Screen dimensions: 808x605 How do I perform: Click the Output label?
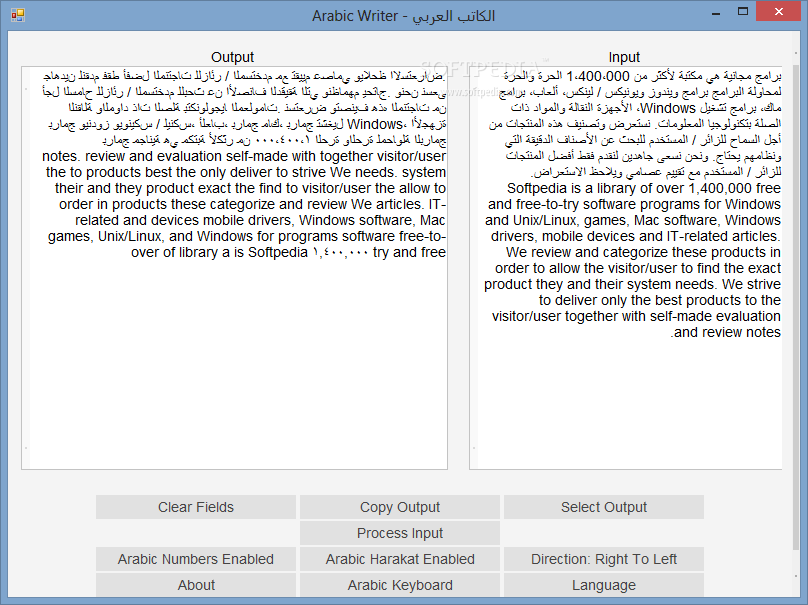232,57
